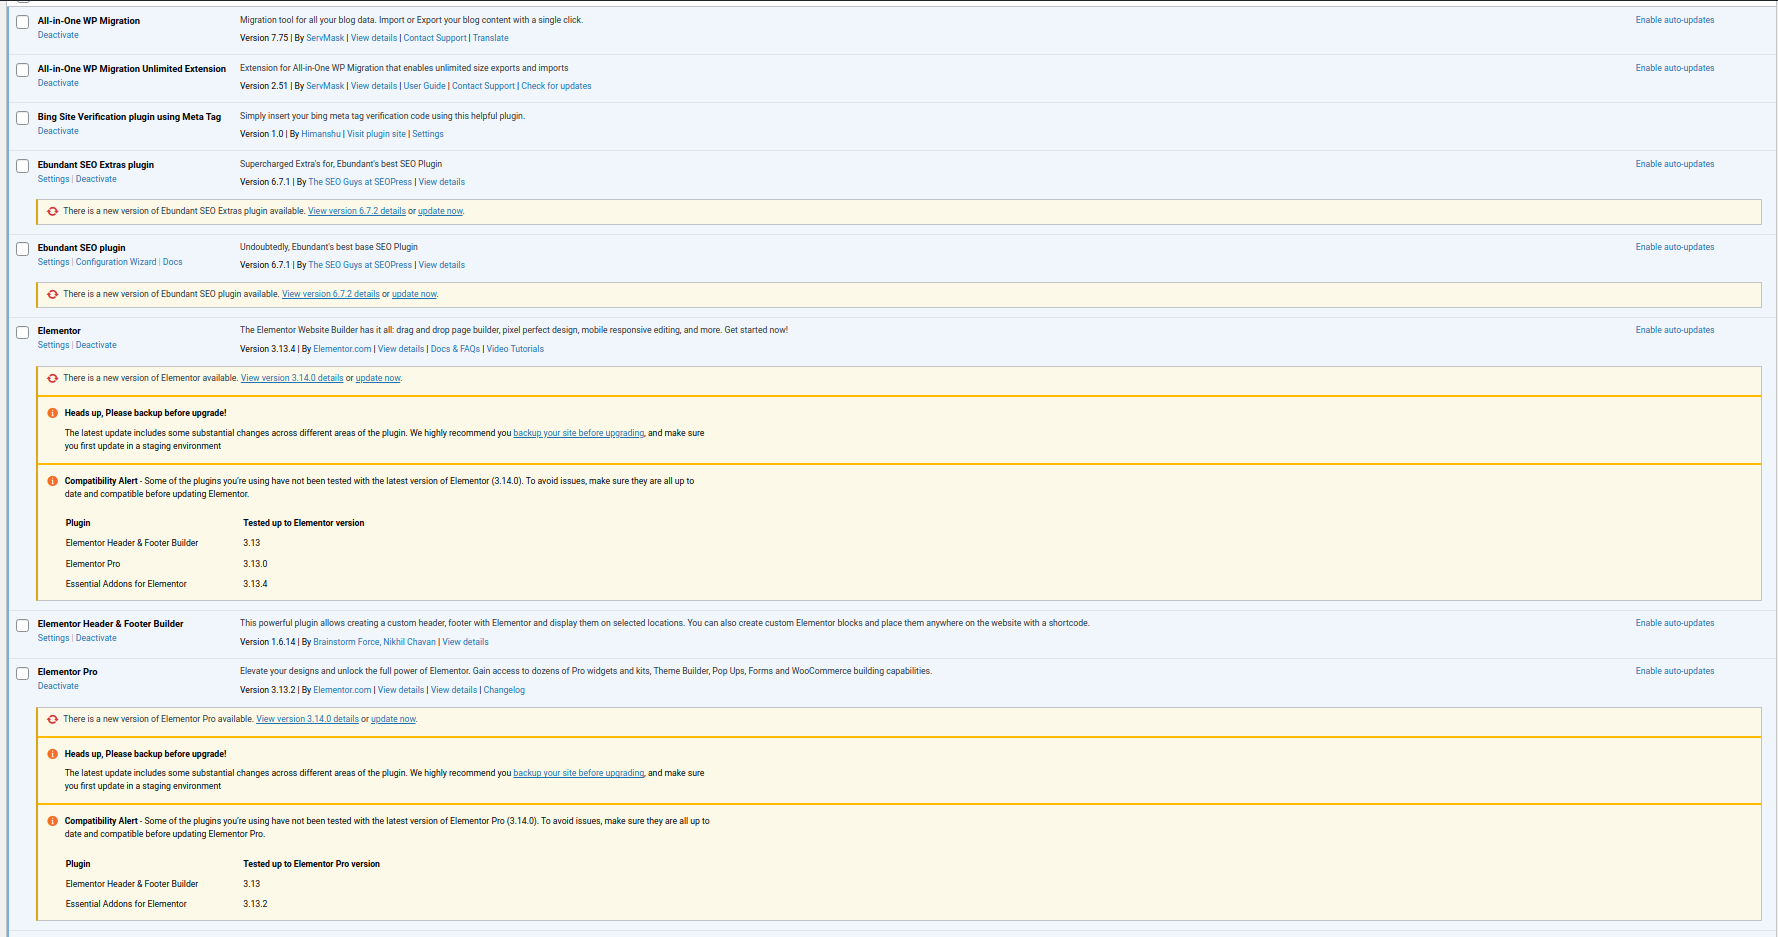1778x937 pixels.
Task: Select the Elementor Pro checkbox
Action: 22,673
